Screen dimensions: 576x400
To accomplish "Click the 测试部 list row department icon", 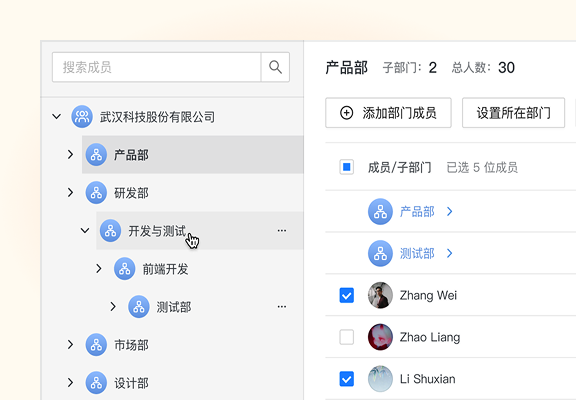I will point(380,253).
